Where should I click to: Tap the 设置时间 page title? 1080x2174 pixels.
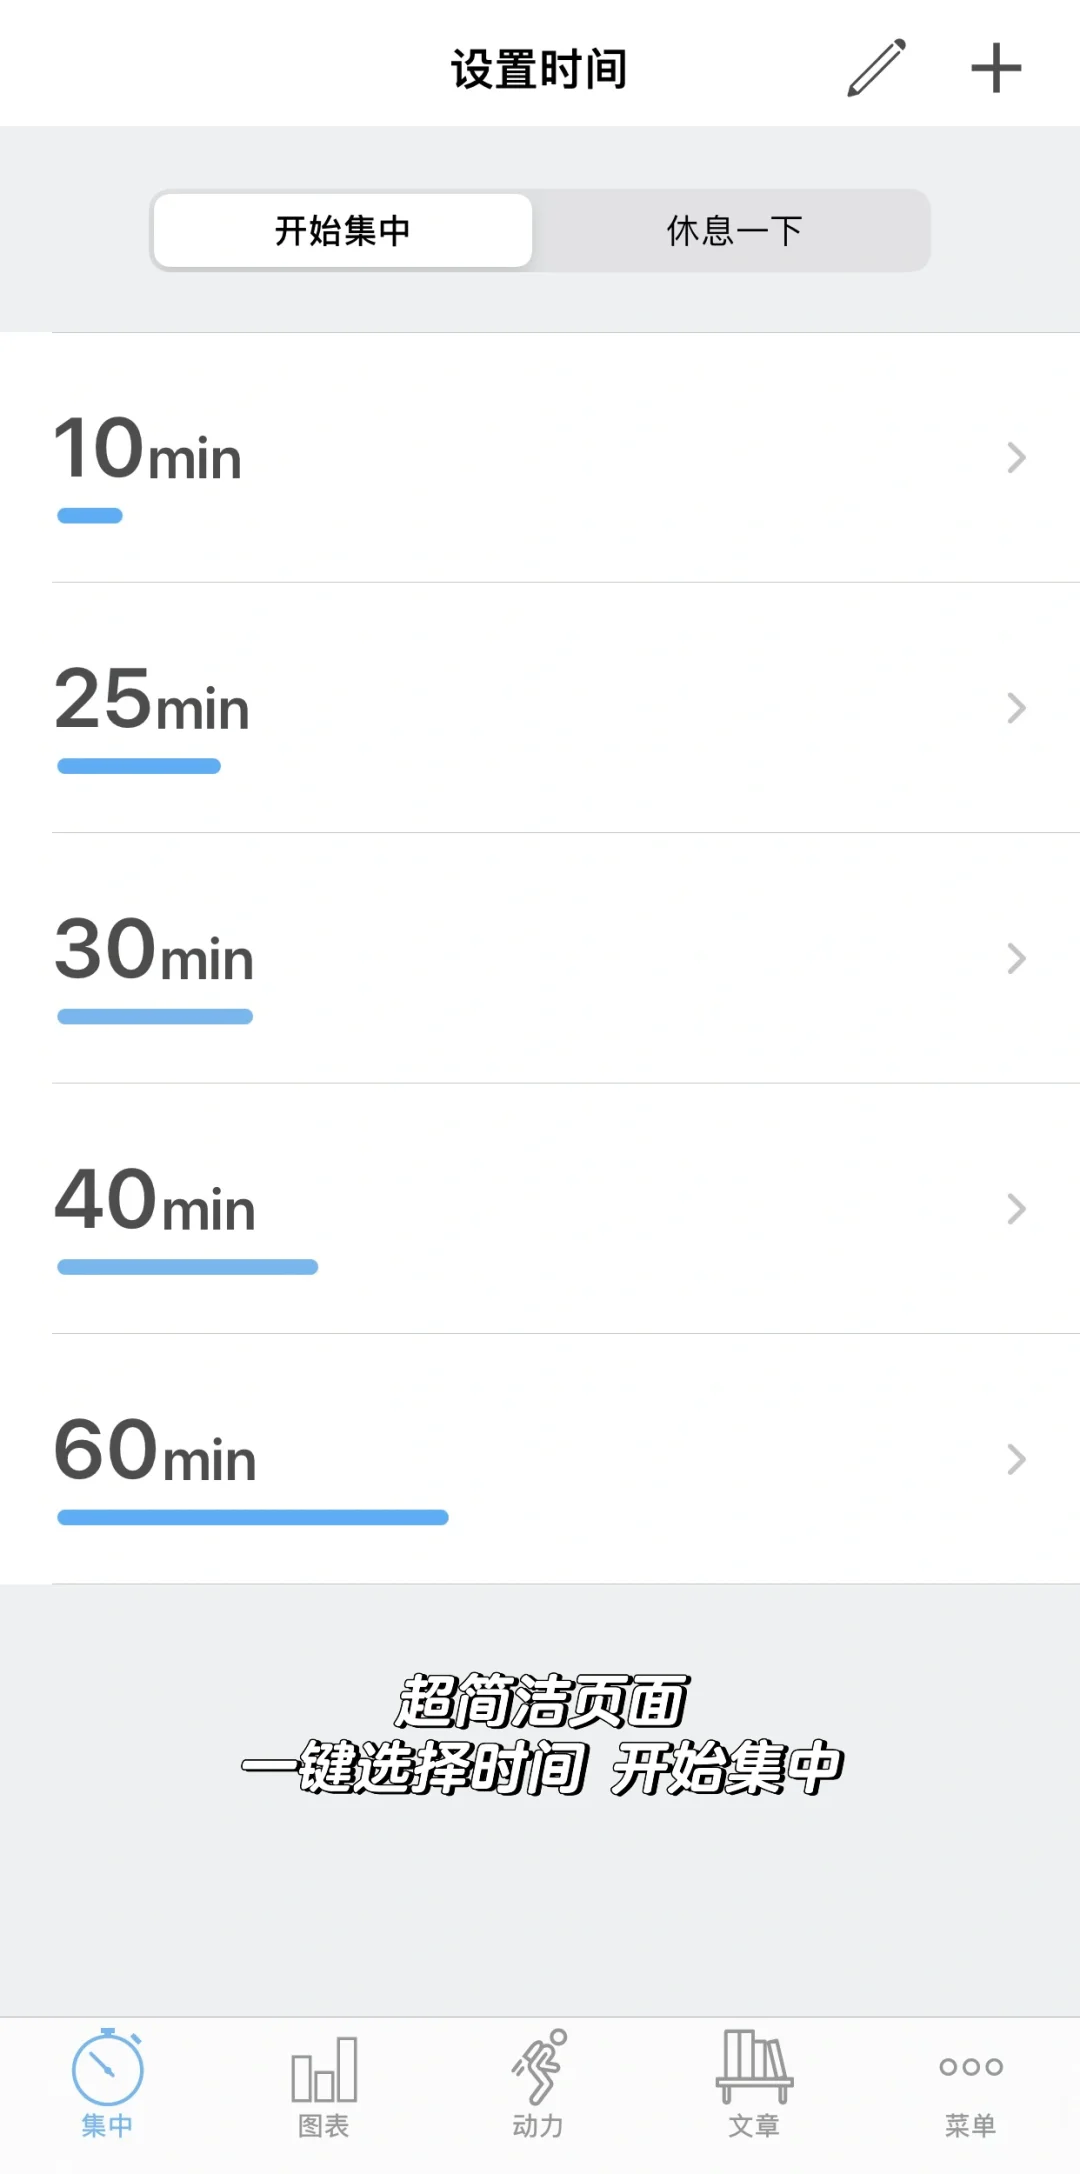(539, 69)
